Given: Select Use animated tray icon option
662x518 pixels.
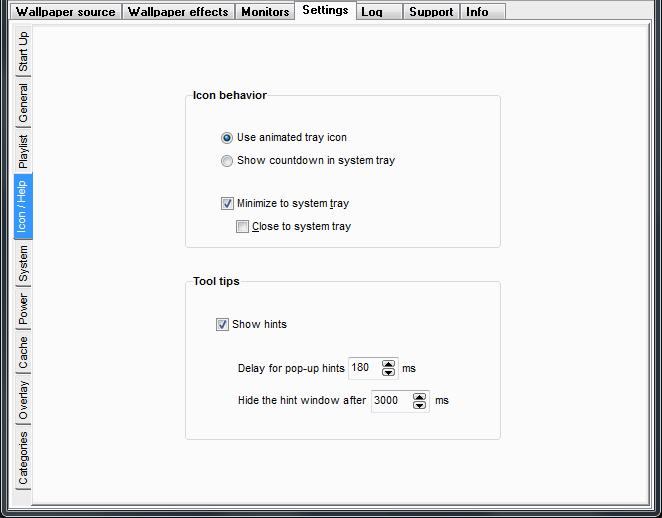Looking at the screenshot, I should [227, 138].
